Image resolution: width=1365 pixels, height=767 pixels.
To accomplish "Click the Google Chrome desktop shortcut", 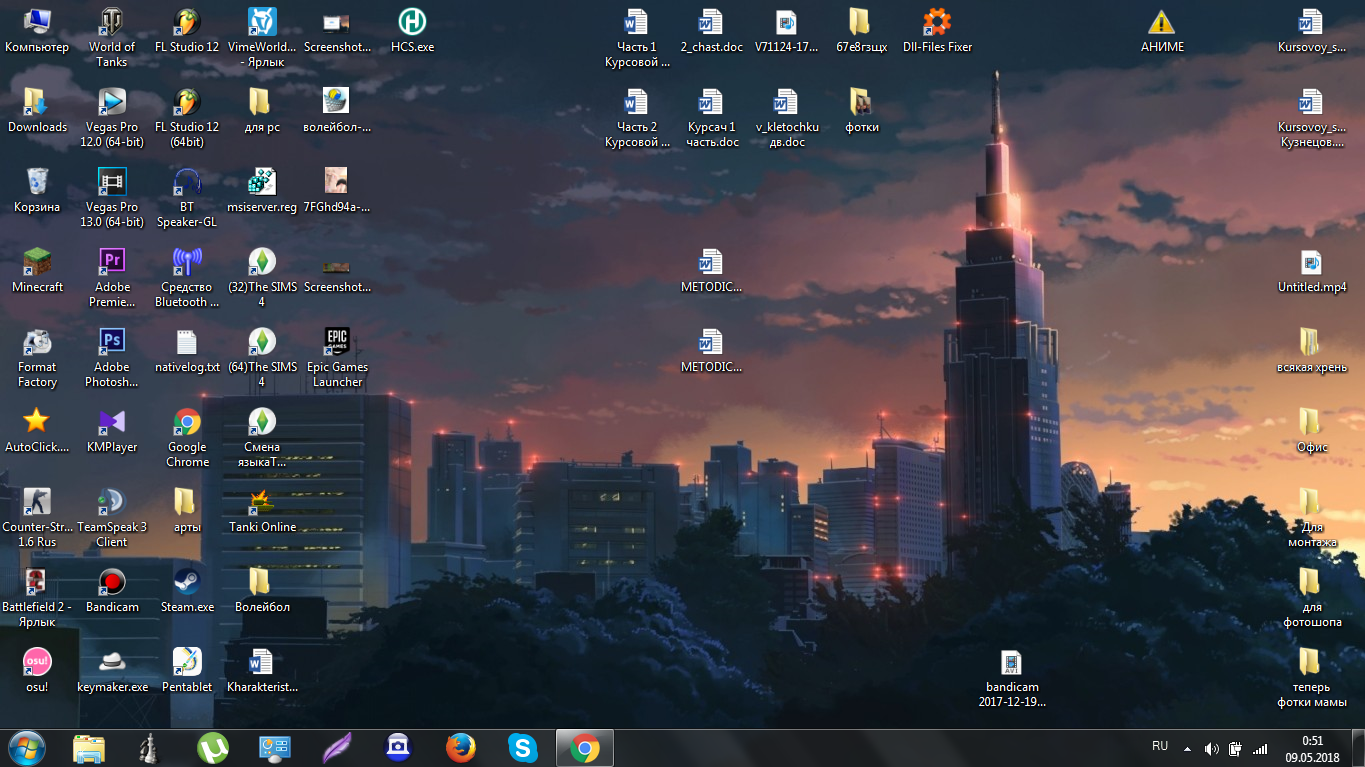I will tap(187, 437).
